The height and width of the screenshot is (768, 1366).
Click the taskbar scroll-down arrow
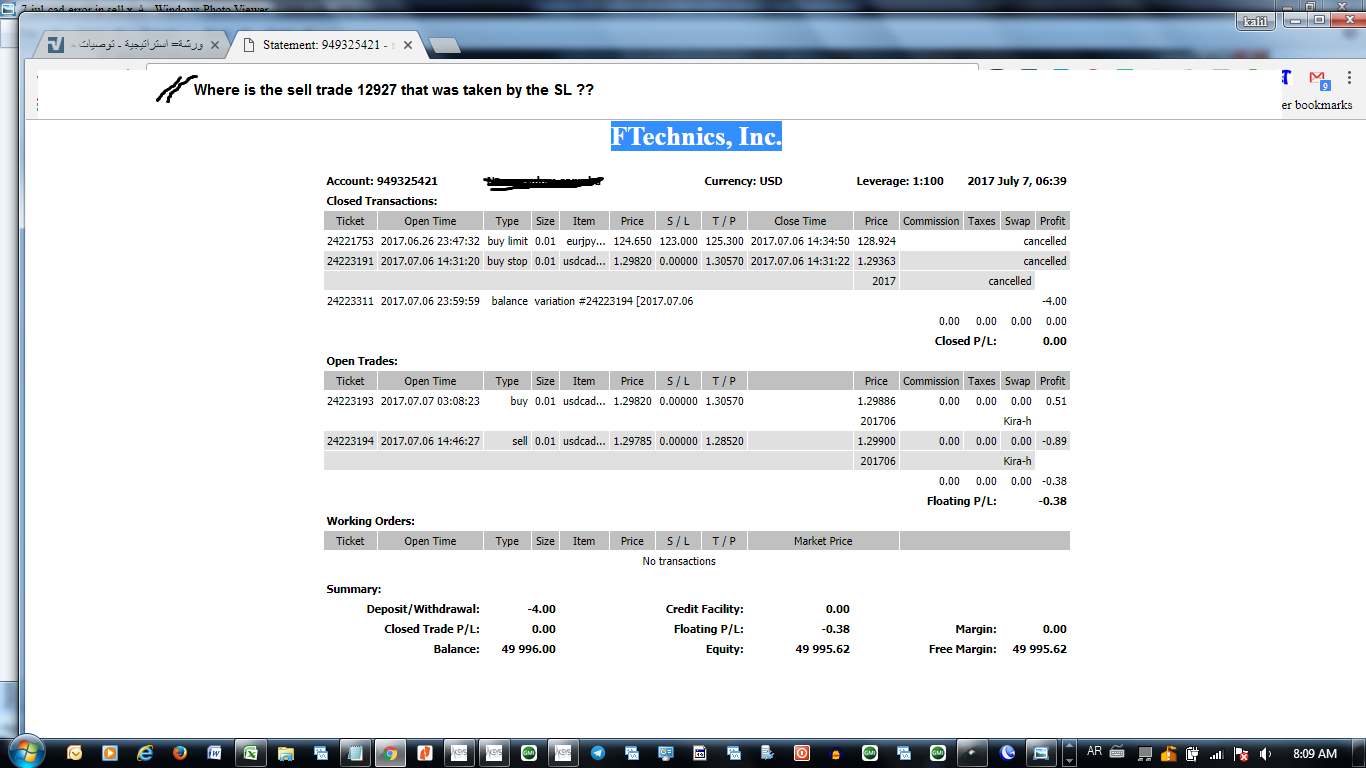1069,759
